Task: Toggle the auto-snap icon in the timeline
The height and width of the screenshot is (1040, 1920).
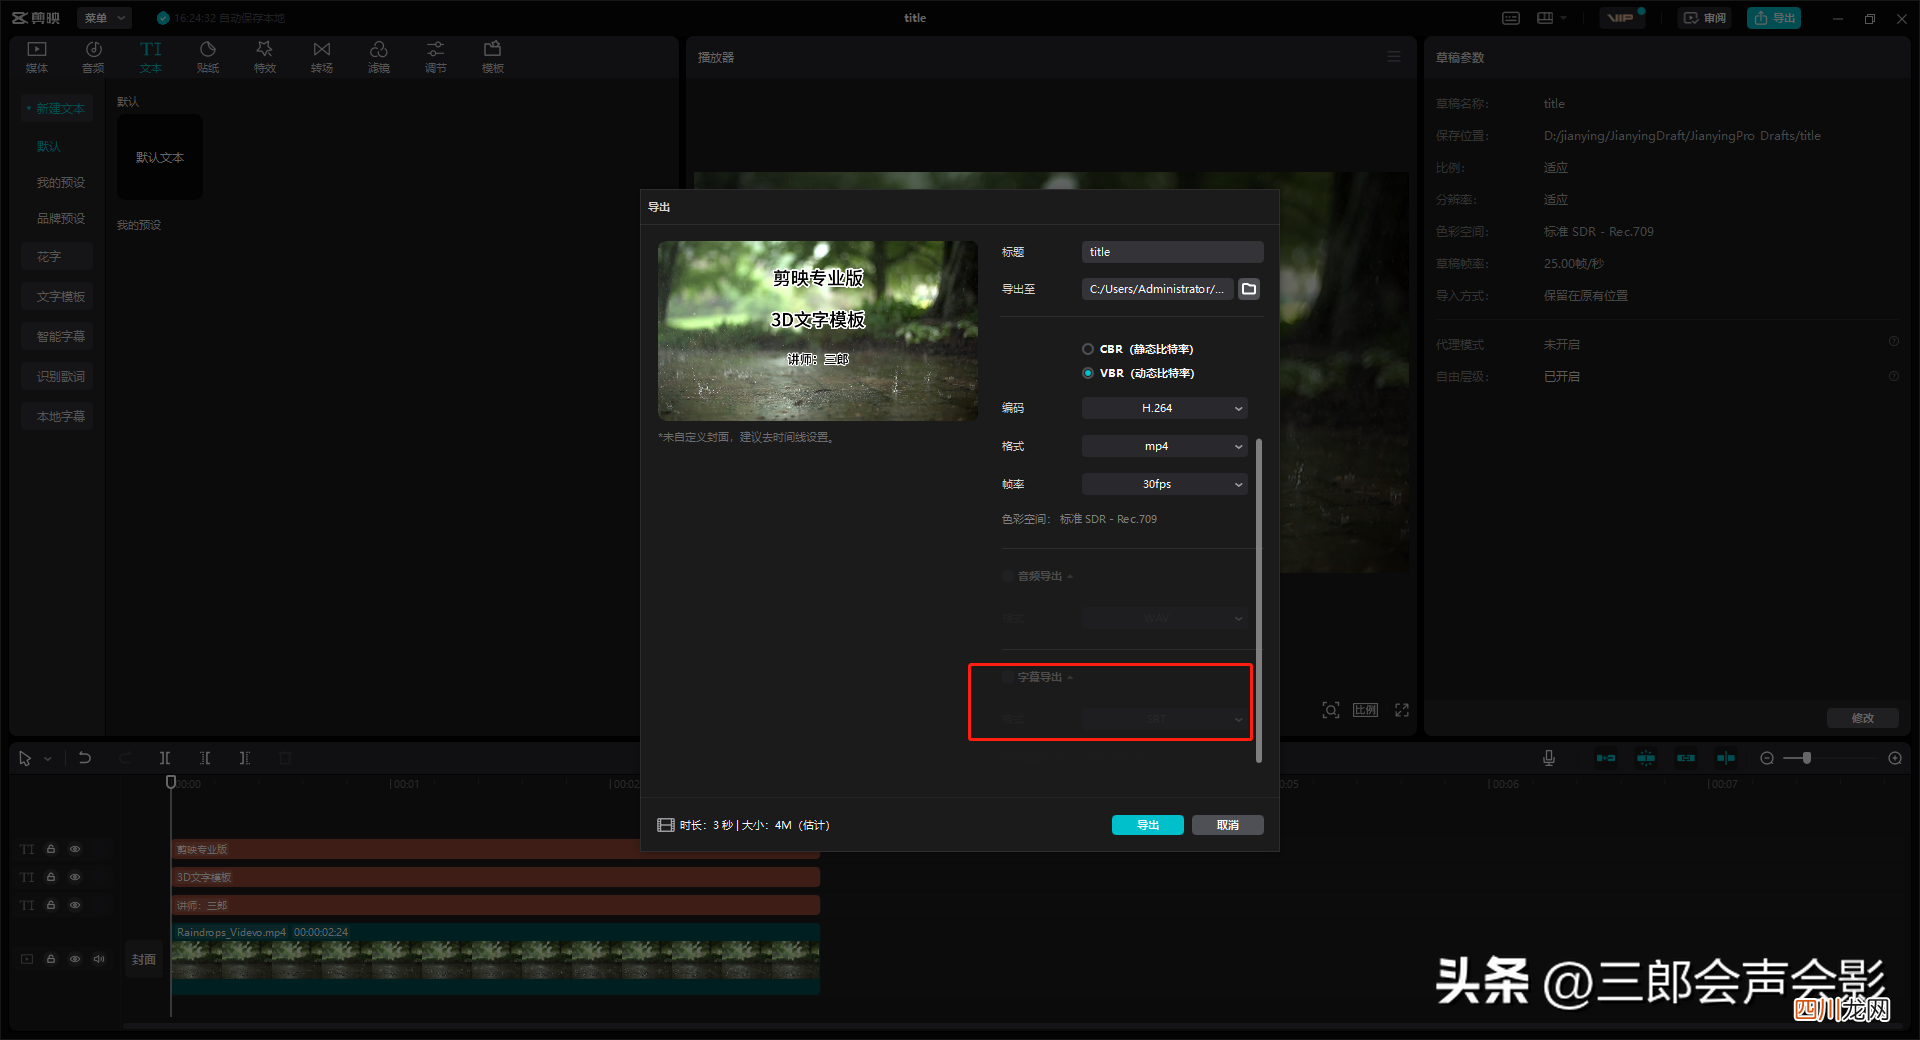Action: (x=1646, y=758)
